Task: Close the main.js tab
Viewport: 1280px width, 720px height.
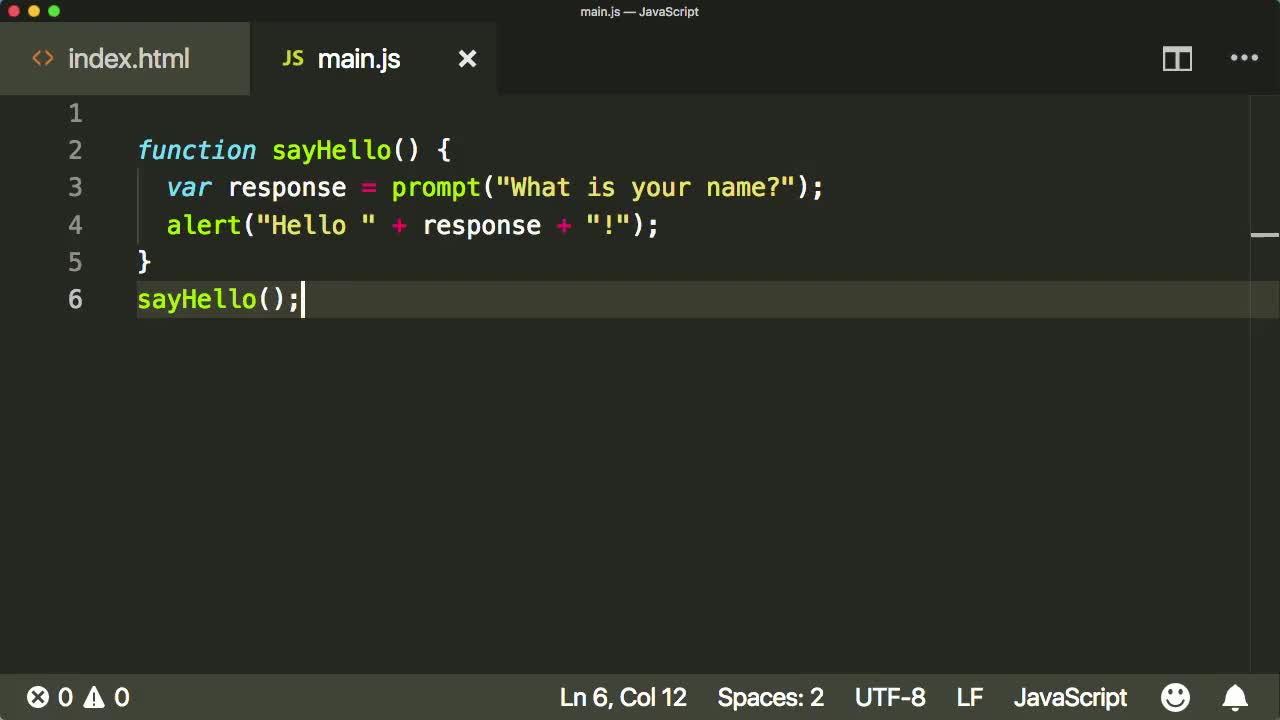Action: click(467, 59)
